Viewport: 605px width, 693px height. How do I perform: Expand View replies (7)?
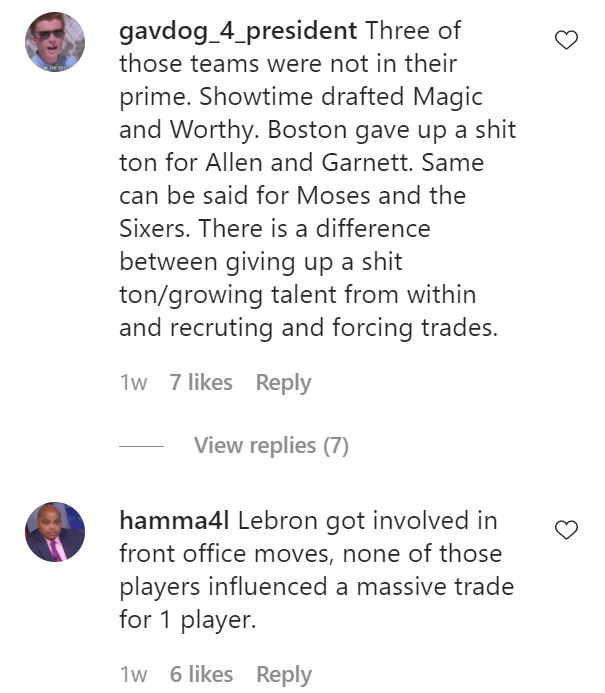(x=271, y=446)
